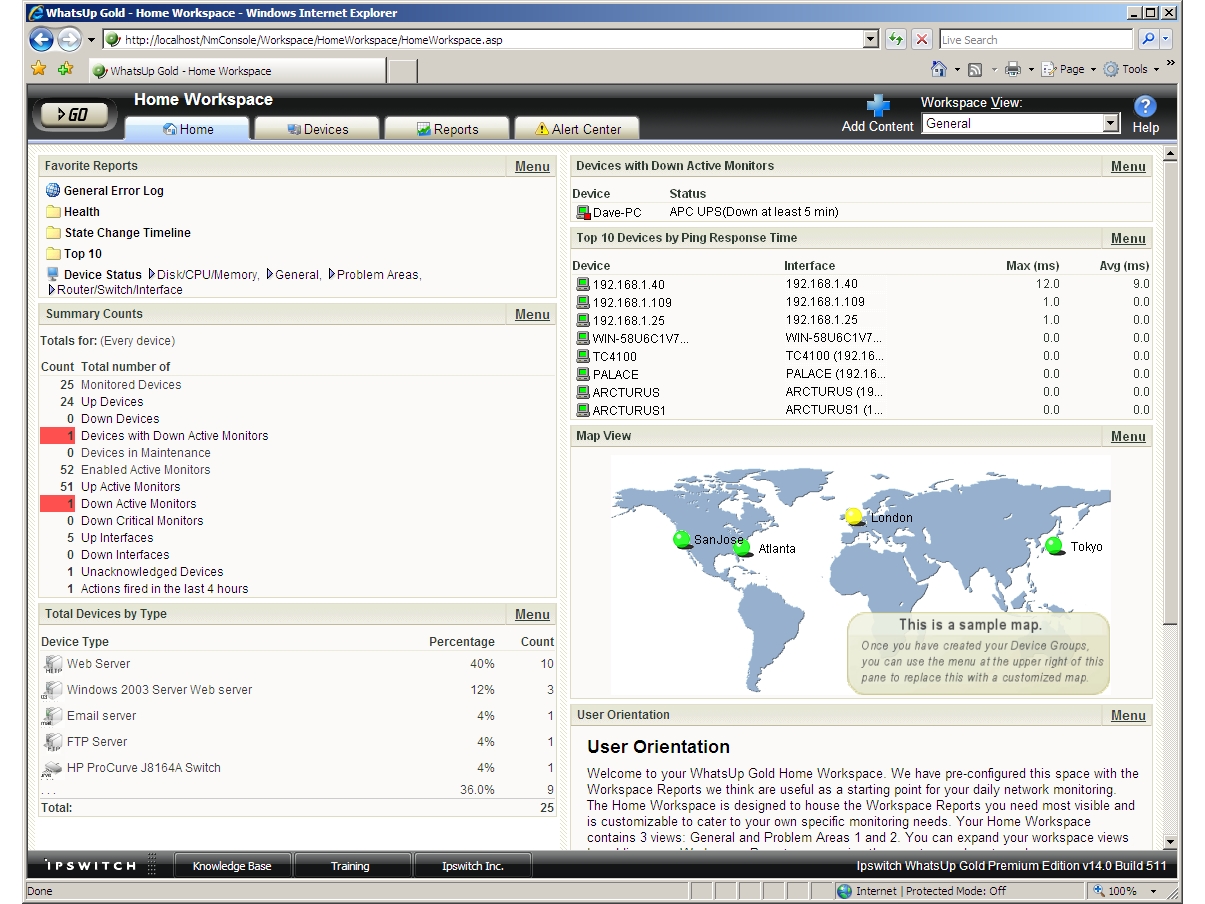Open the State Change Timeline folder icon
1205x904 pixels.
(x=53, y=233)
